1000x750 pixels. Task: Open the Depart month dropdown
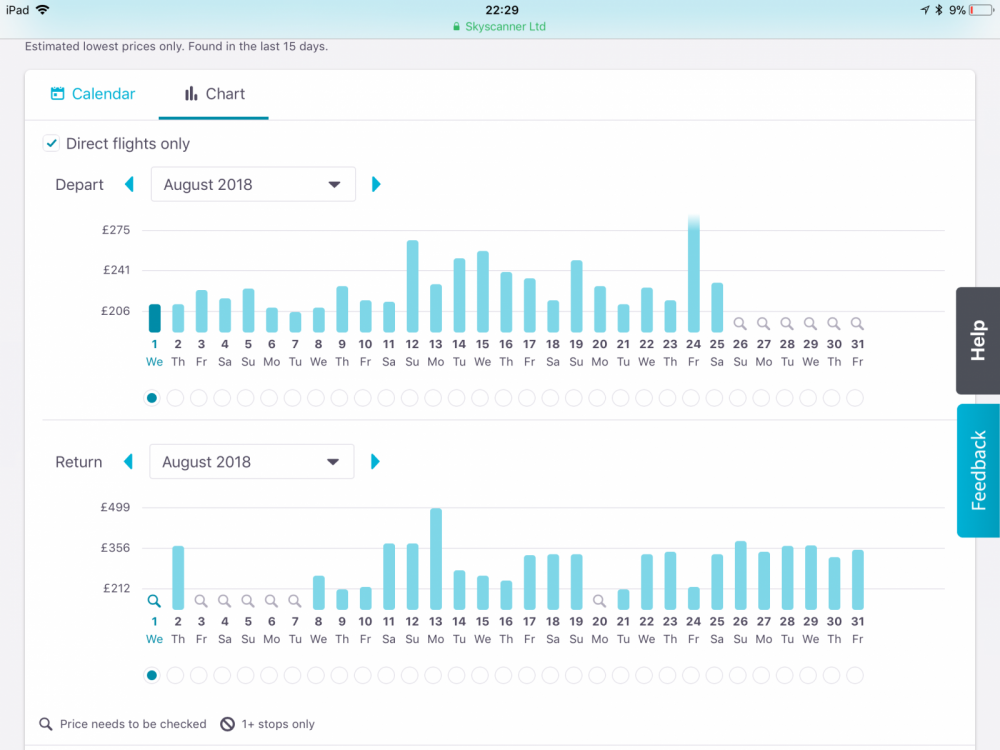click(253, 184)
